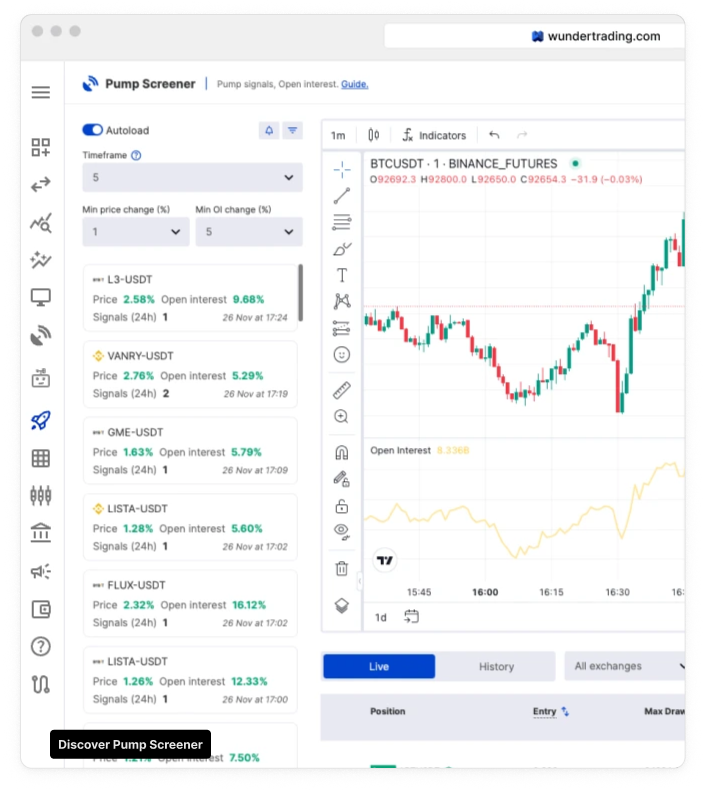The image size is (704, 791).
Task: Open the chart search sidebar icon
Action: pyautogui.click(x=41, y=222)
